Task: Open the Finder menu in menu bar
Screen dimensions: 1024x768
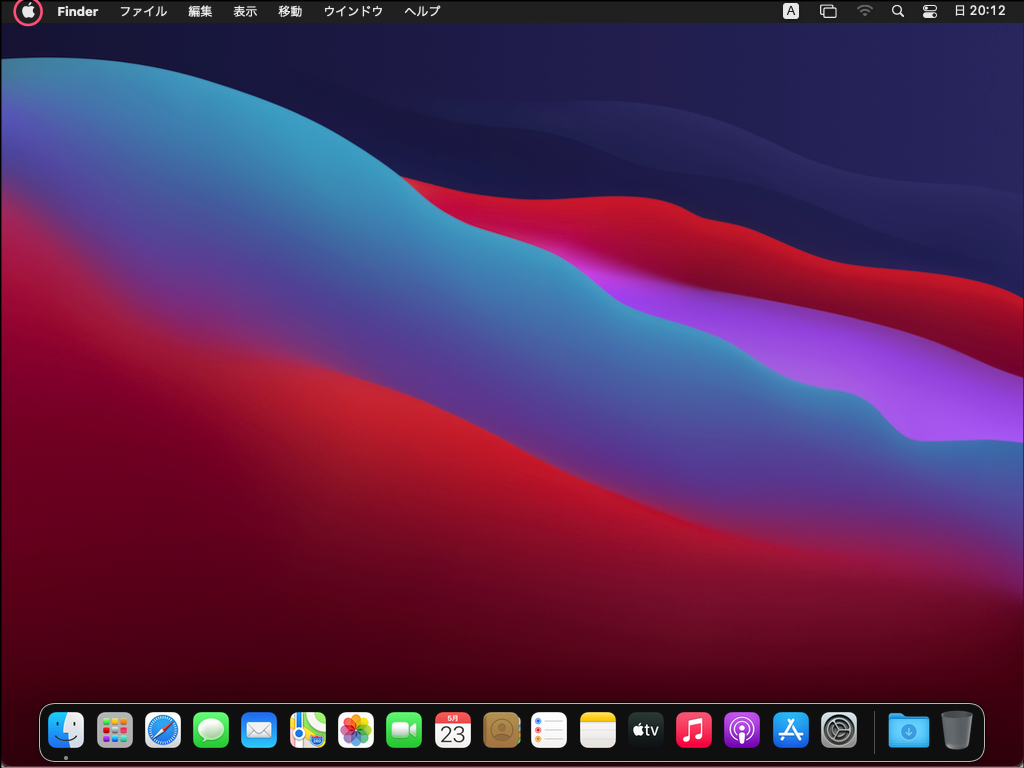Action: pyautogui.click(x=78, y=11)
